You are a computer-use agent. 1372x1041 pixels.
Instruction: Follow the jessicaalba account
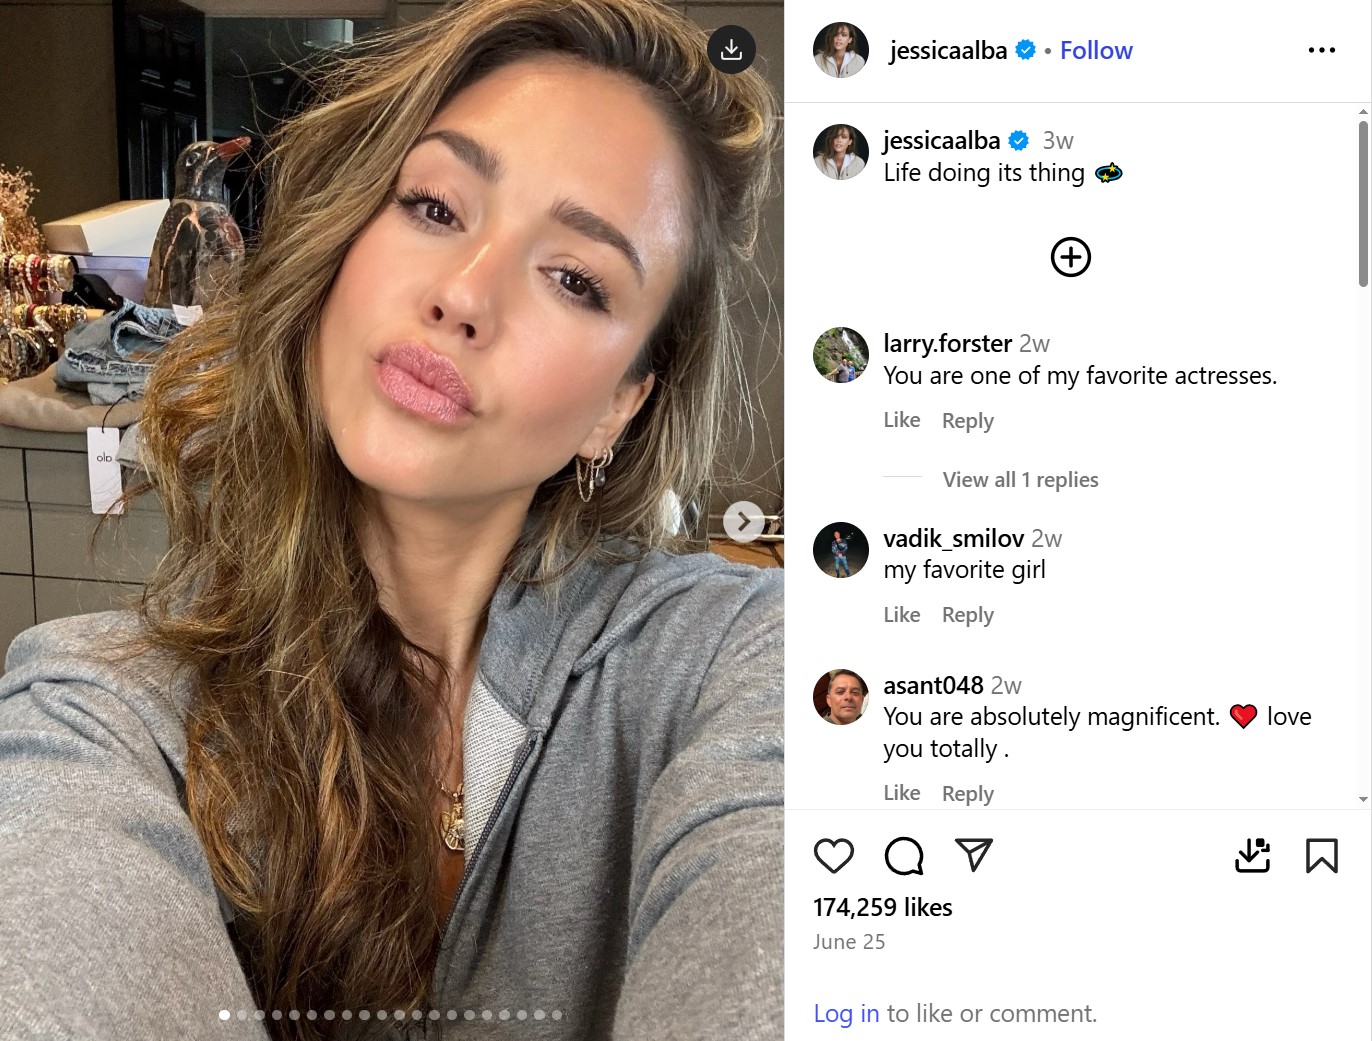tap(1096, 51)
